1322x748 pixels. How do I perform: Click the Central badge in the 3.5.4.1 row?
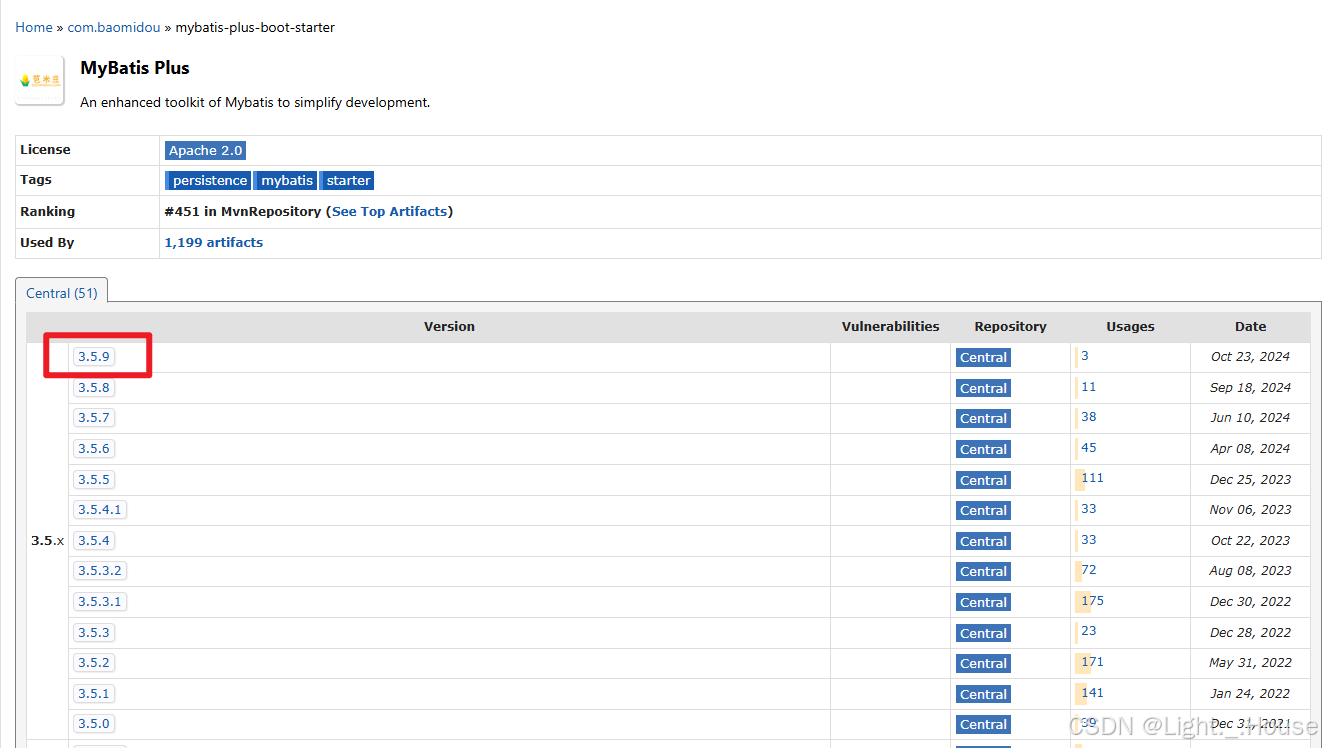tap(983, 511)
